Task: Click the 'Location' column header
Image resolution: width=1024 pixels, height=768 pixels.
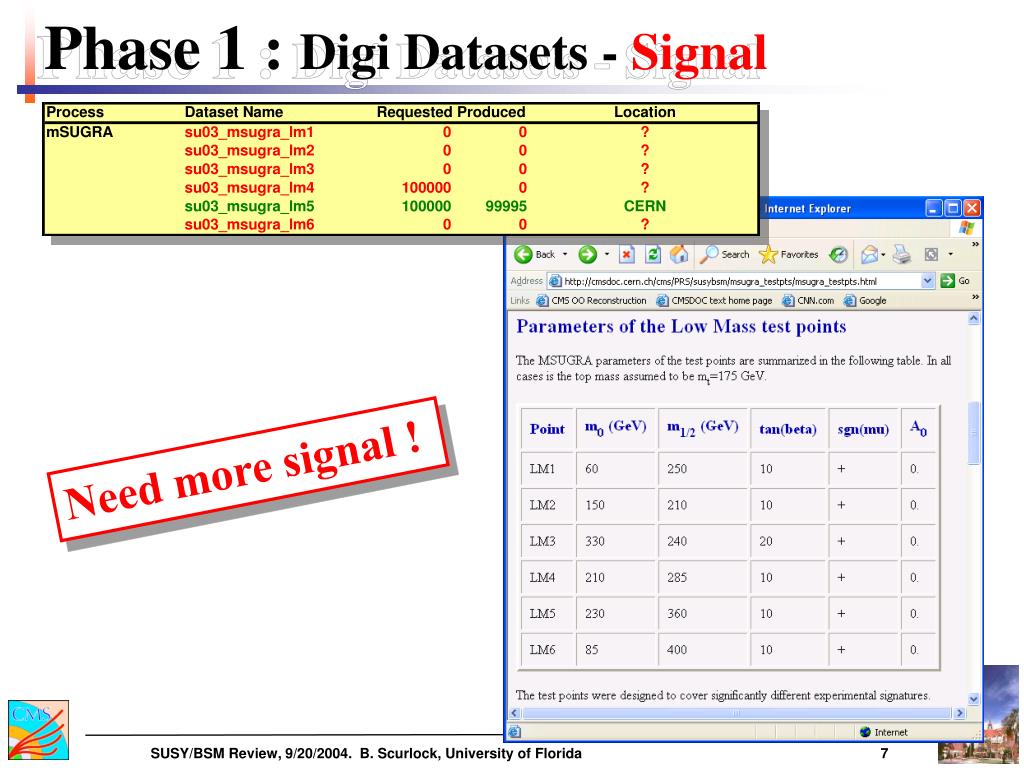Action: [645, 112]
